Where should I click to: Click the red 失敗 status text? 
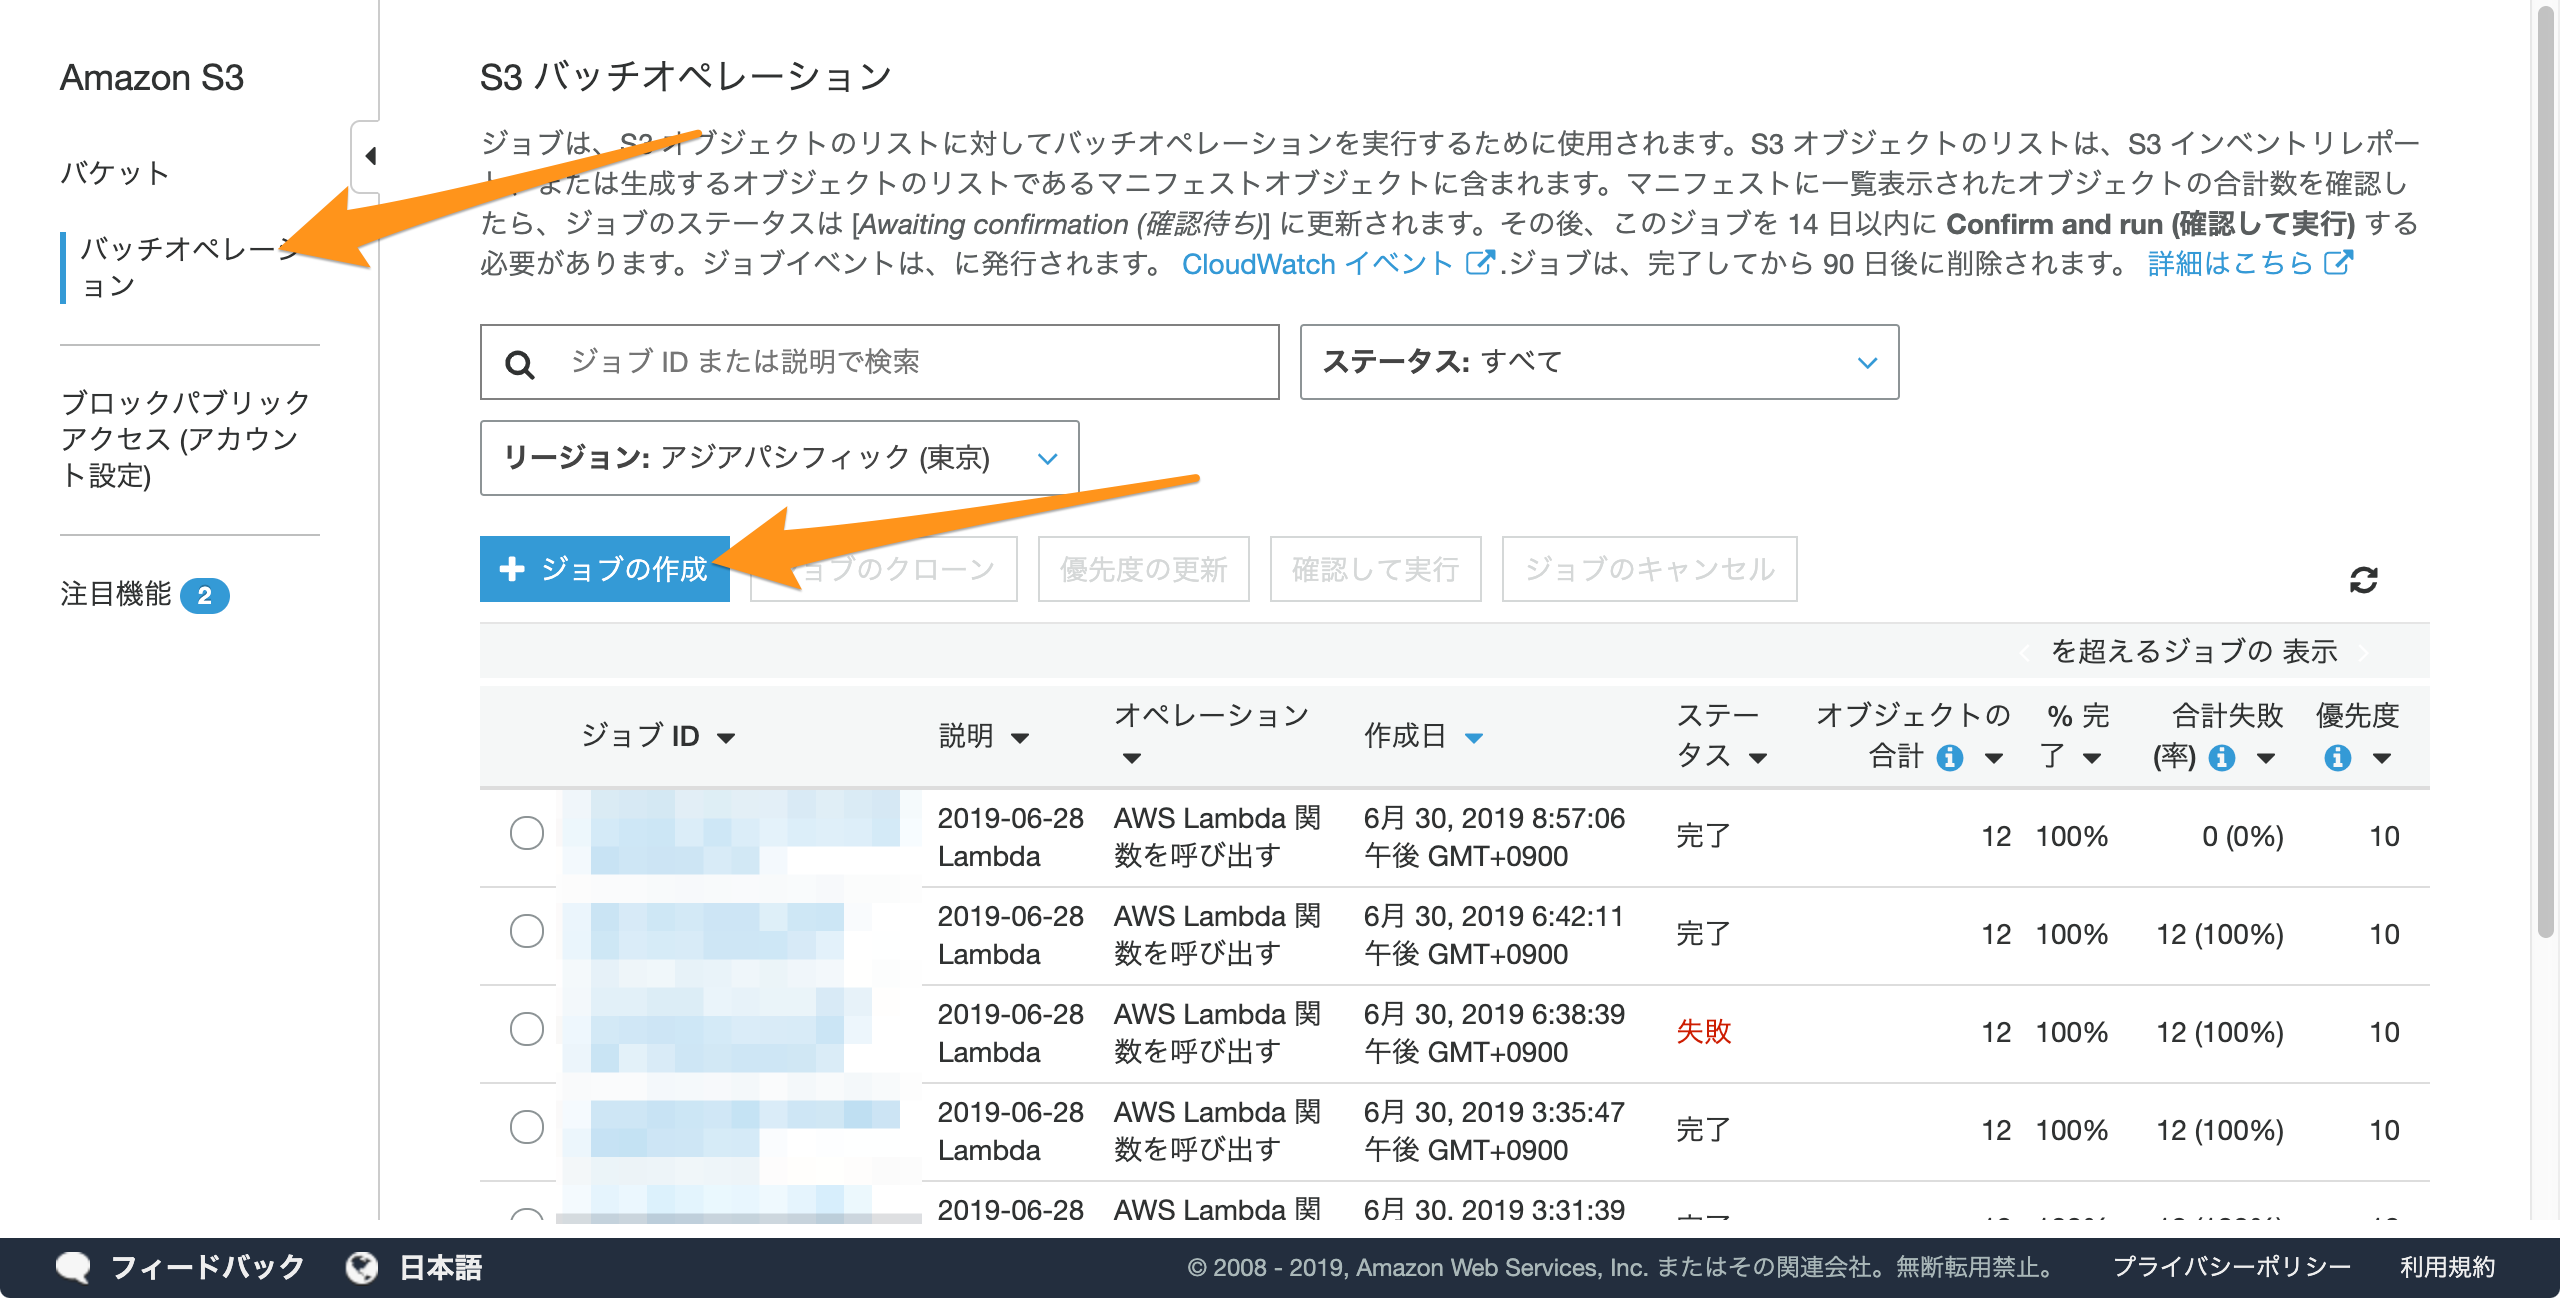[1703, 1031]
